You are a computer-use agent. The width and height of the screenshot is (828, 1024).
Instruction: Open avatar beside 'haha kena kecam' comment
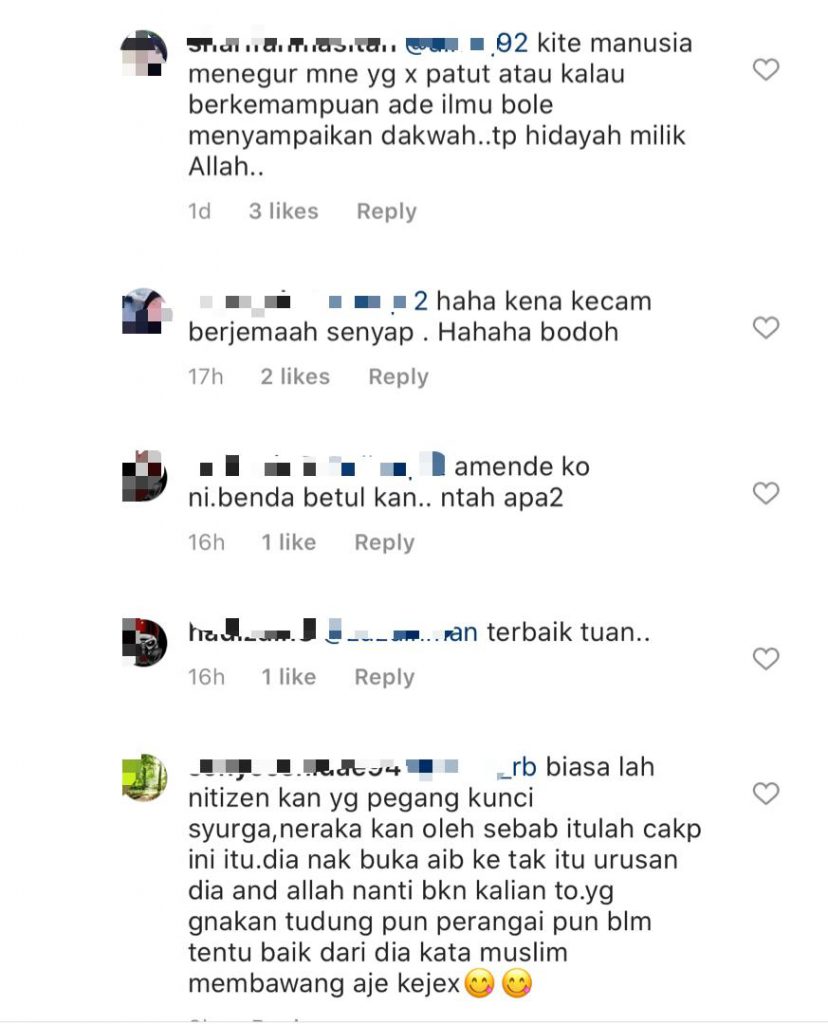(x=144, y=312)
